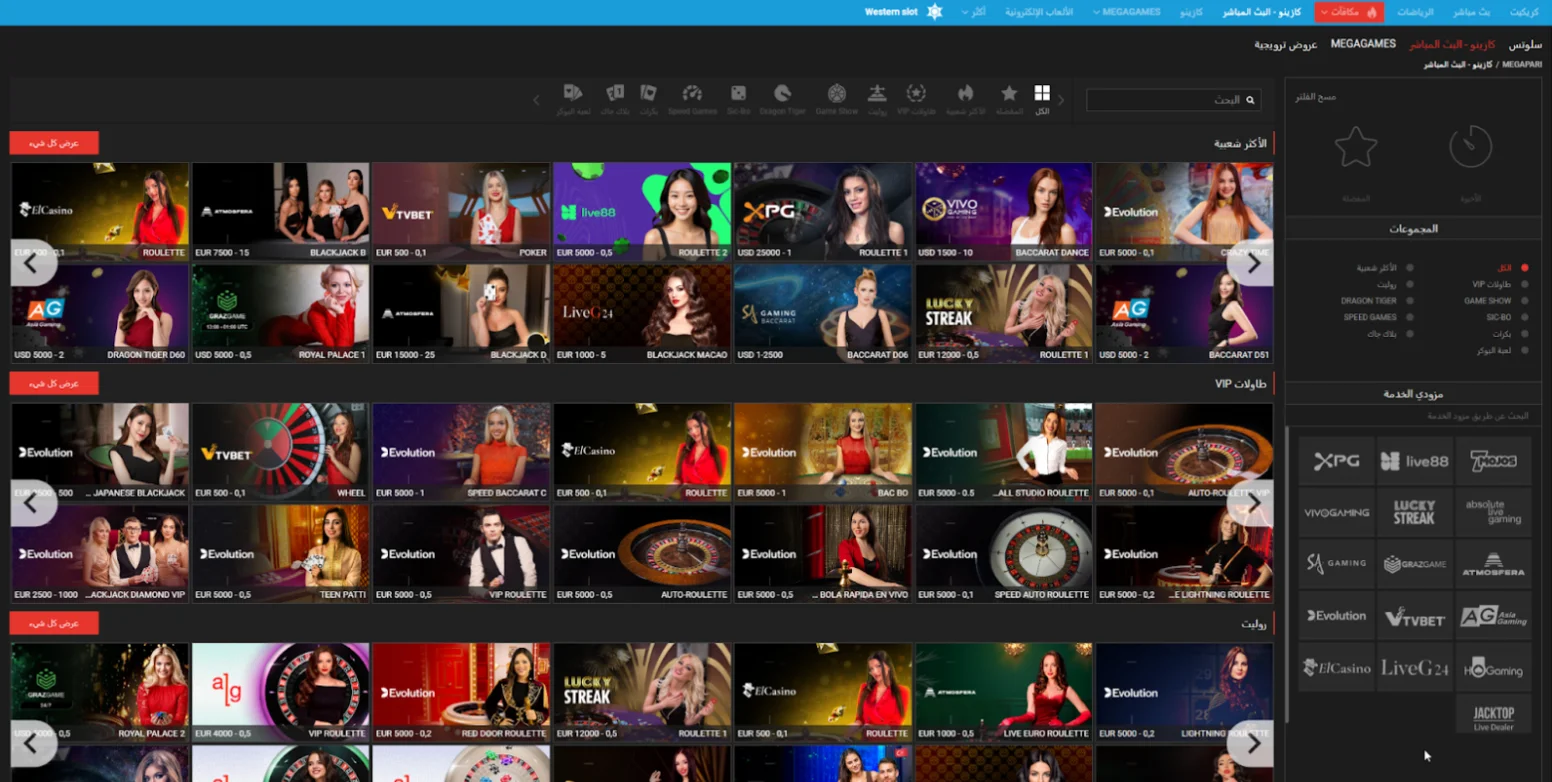Viewport: 1552px width, 782px height.
Task: Show previous games in 'الأكثر شعبية' carousel
Action: coord(32,264)
